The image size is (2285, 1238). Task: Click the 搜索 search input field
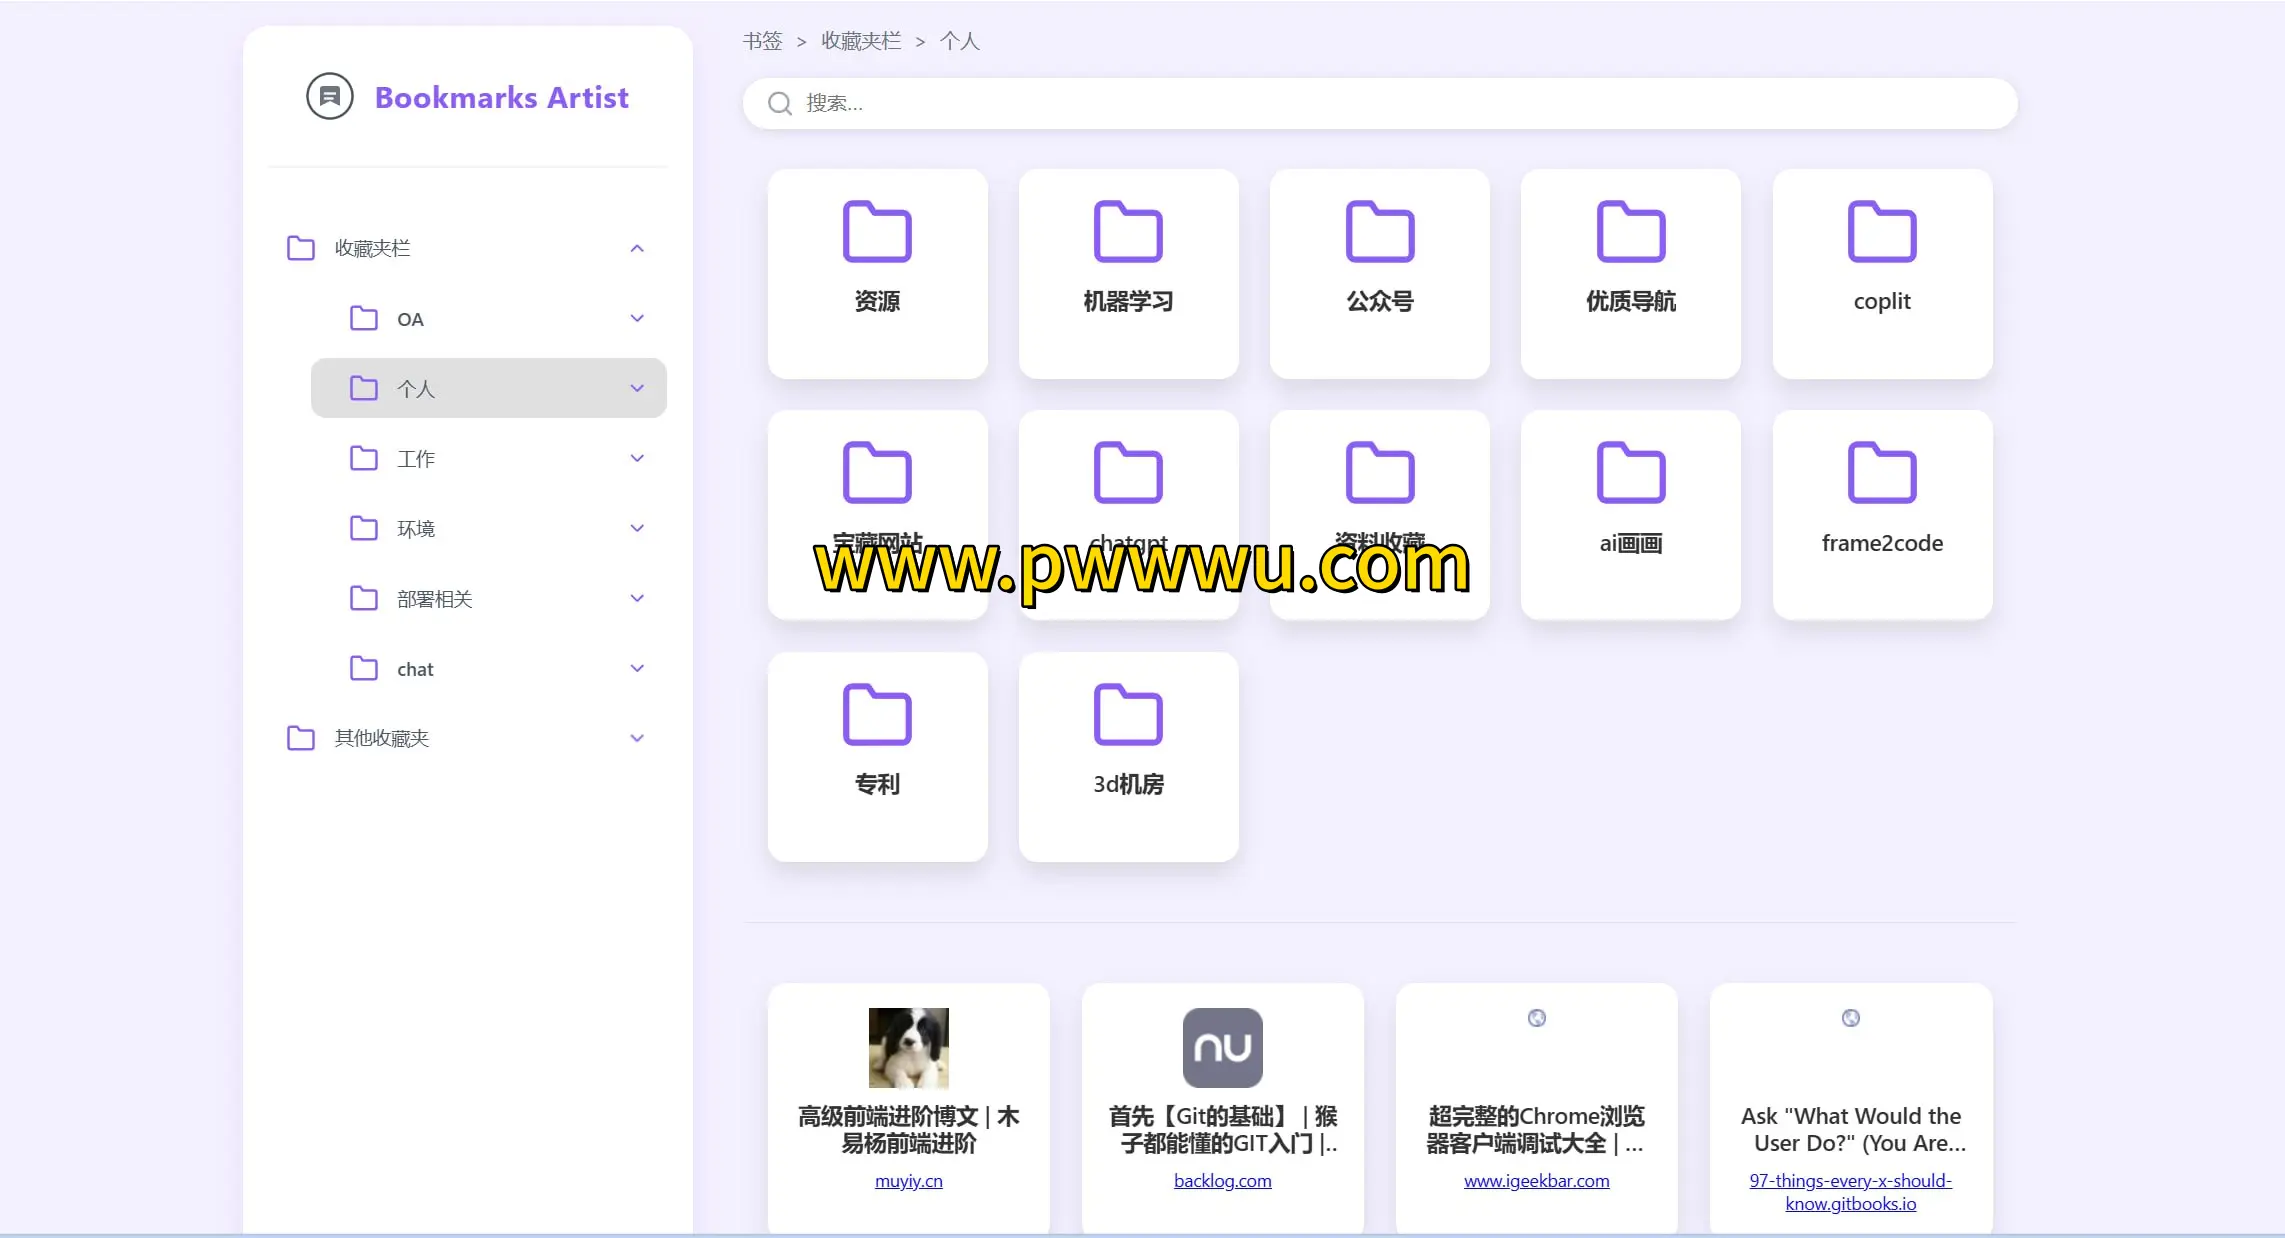pyautogui.click(x=1400, y=104)
